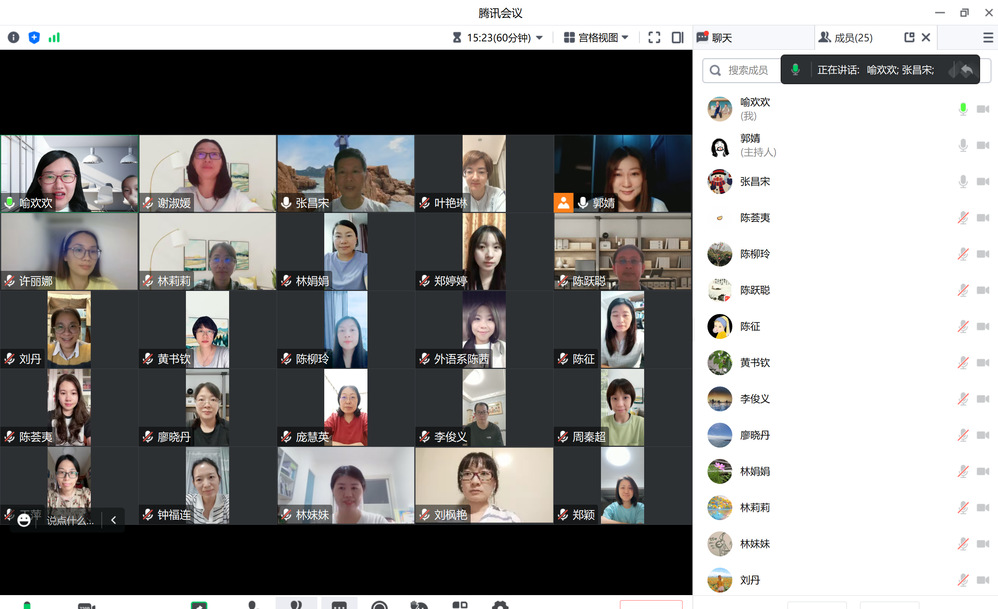Image resolution: width=998 pixels, height=609 pixels.
Task: Select 许丽娜's video tile
Action: [69, 251]
